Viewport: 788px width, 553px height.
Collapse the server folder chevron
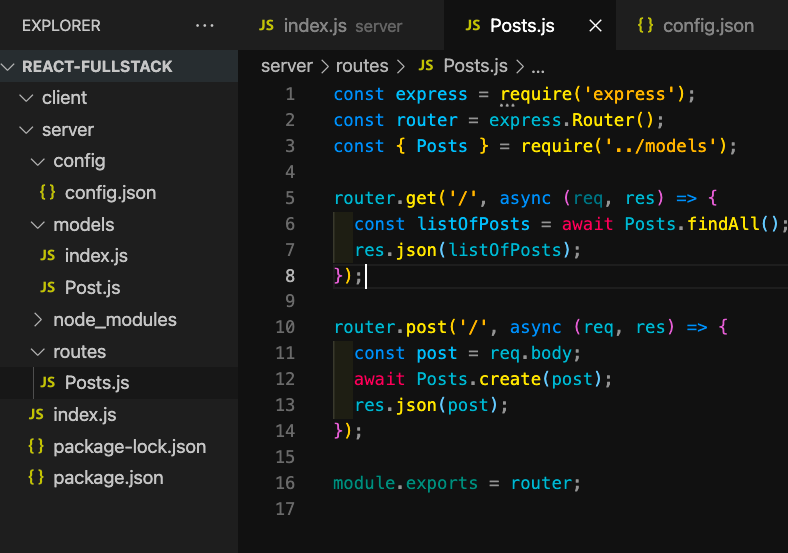[26, 130]
